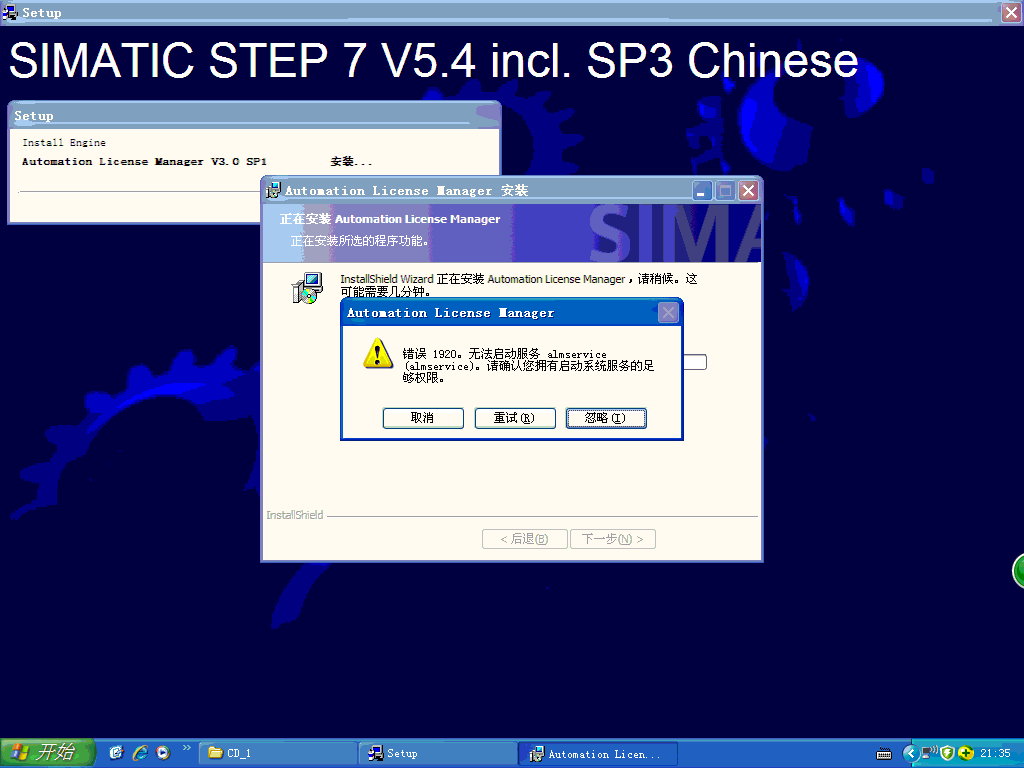
Task: Open the first Quick Launch icon beside 开始
Action: [116, 753]
